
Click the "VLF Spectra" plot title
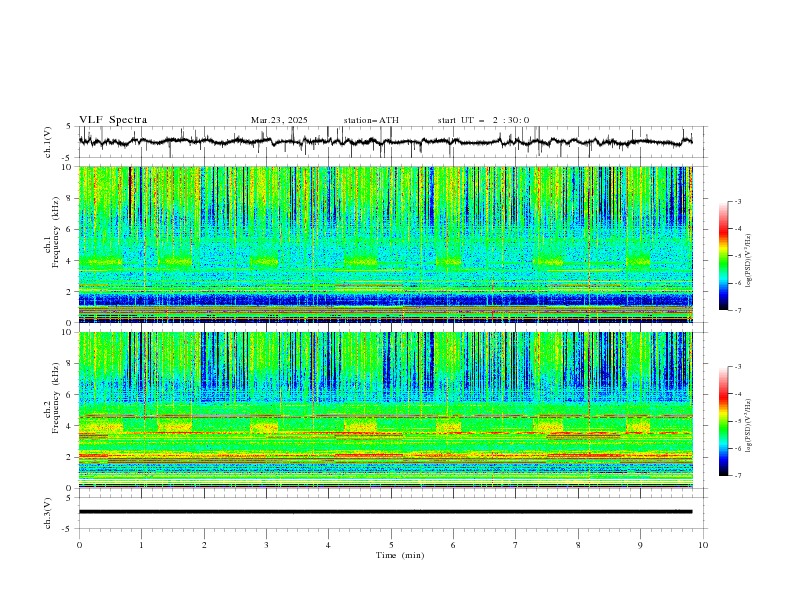[x=113, y=120]
